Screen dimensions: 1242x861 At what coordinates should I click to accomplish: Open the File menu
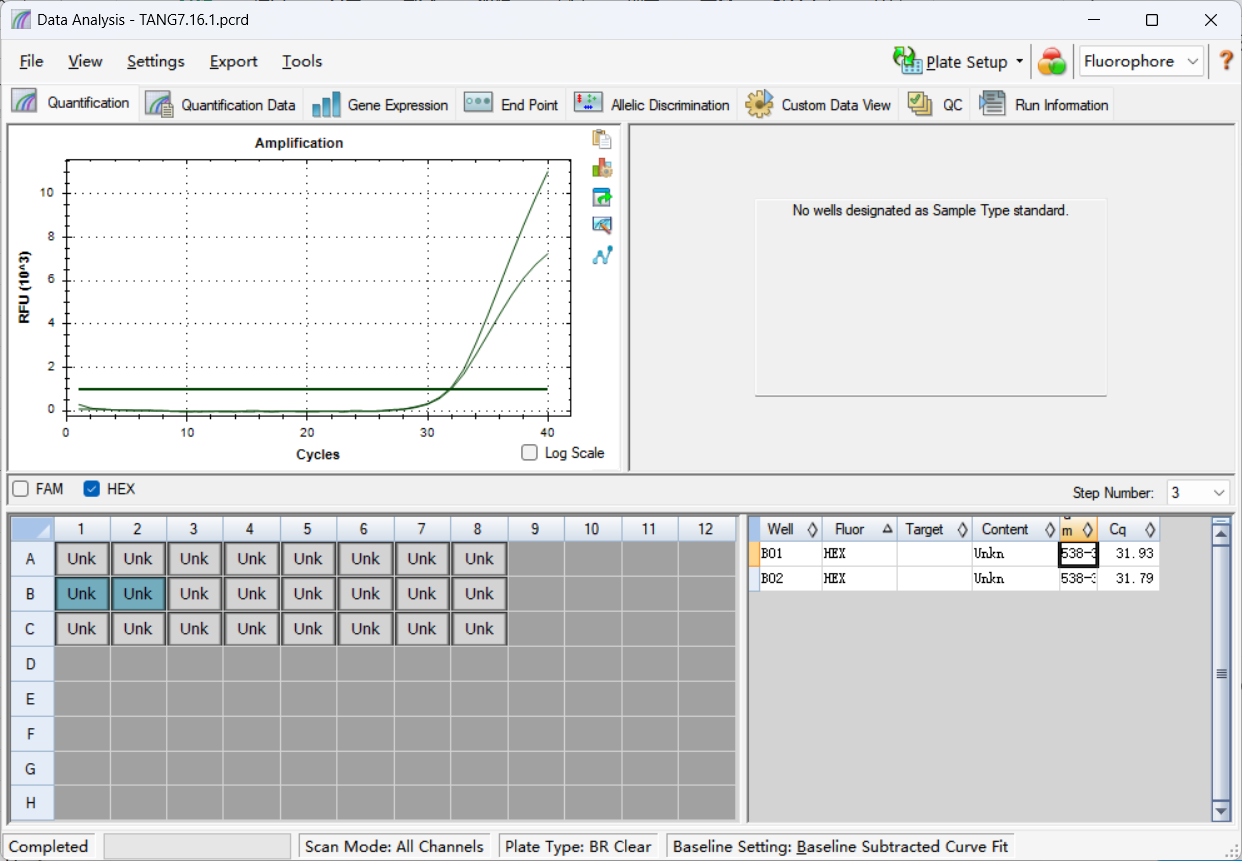pyautogui.click(x=31, y=61)
